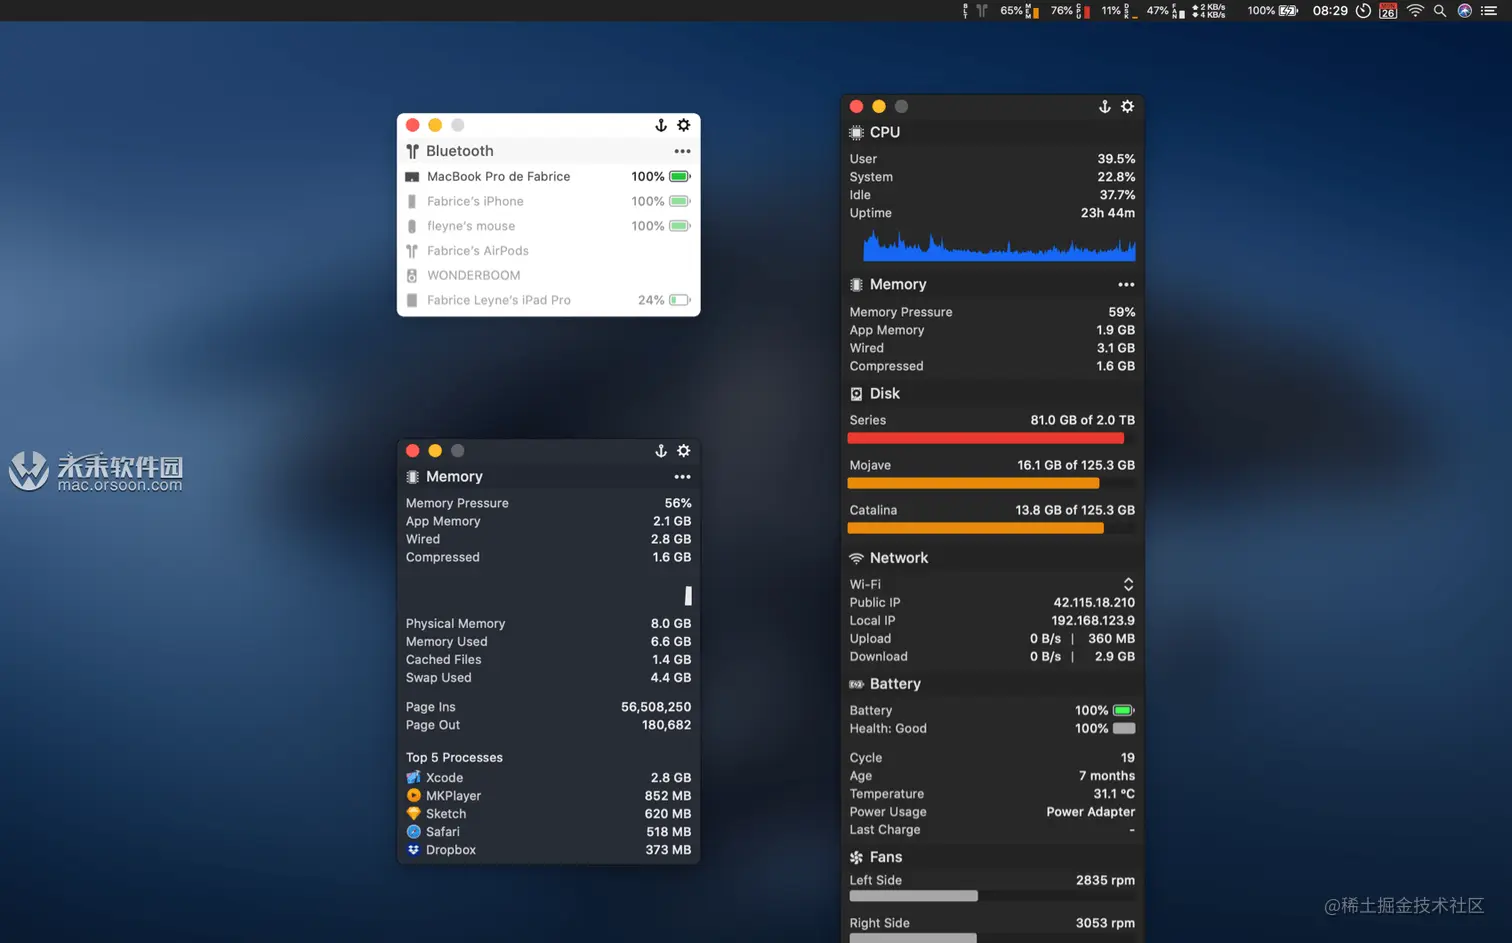Select the Fabrice's iPhone device name
Image resolution: width=1512 pixels, height=943 pixels.
[x=475, y=201]
